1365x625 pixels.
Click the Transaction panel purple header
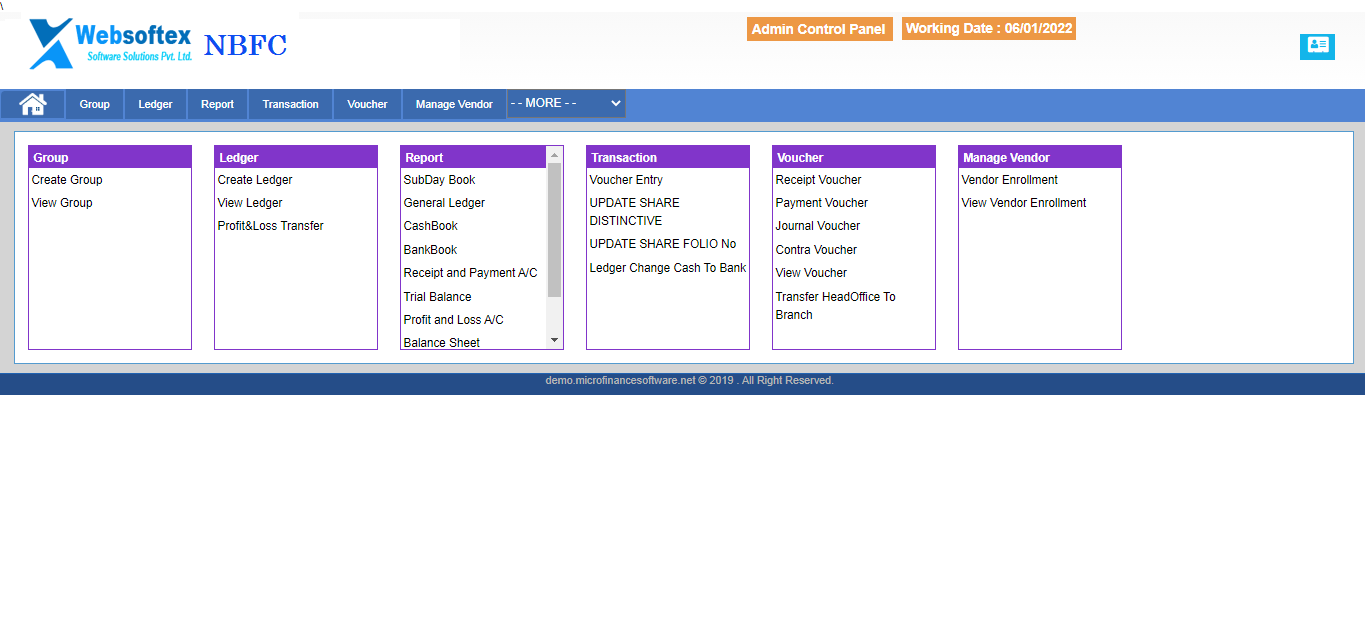pyautogui.click(x=668, y=157)
